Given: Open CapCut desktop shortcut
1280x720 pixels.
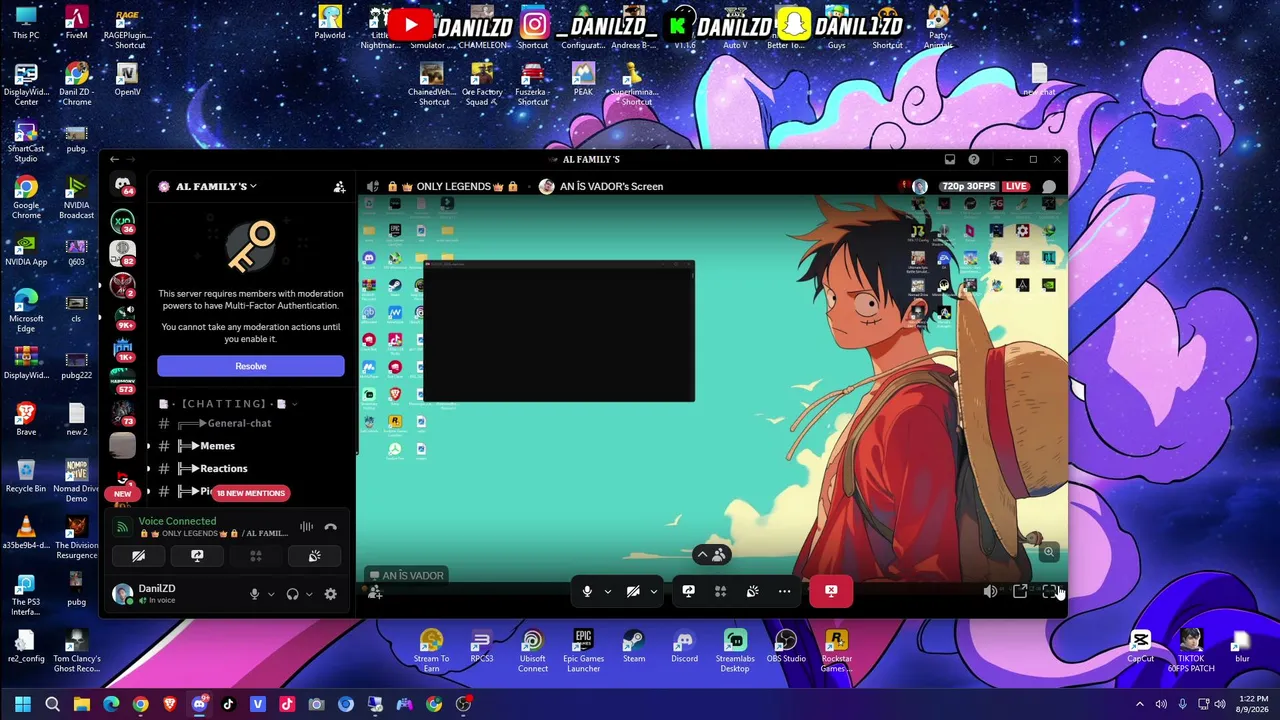Looking at the screenshot, I should pos(1140,646).
